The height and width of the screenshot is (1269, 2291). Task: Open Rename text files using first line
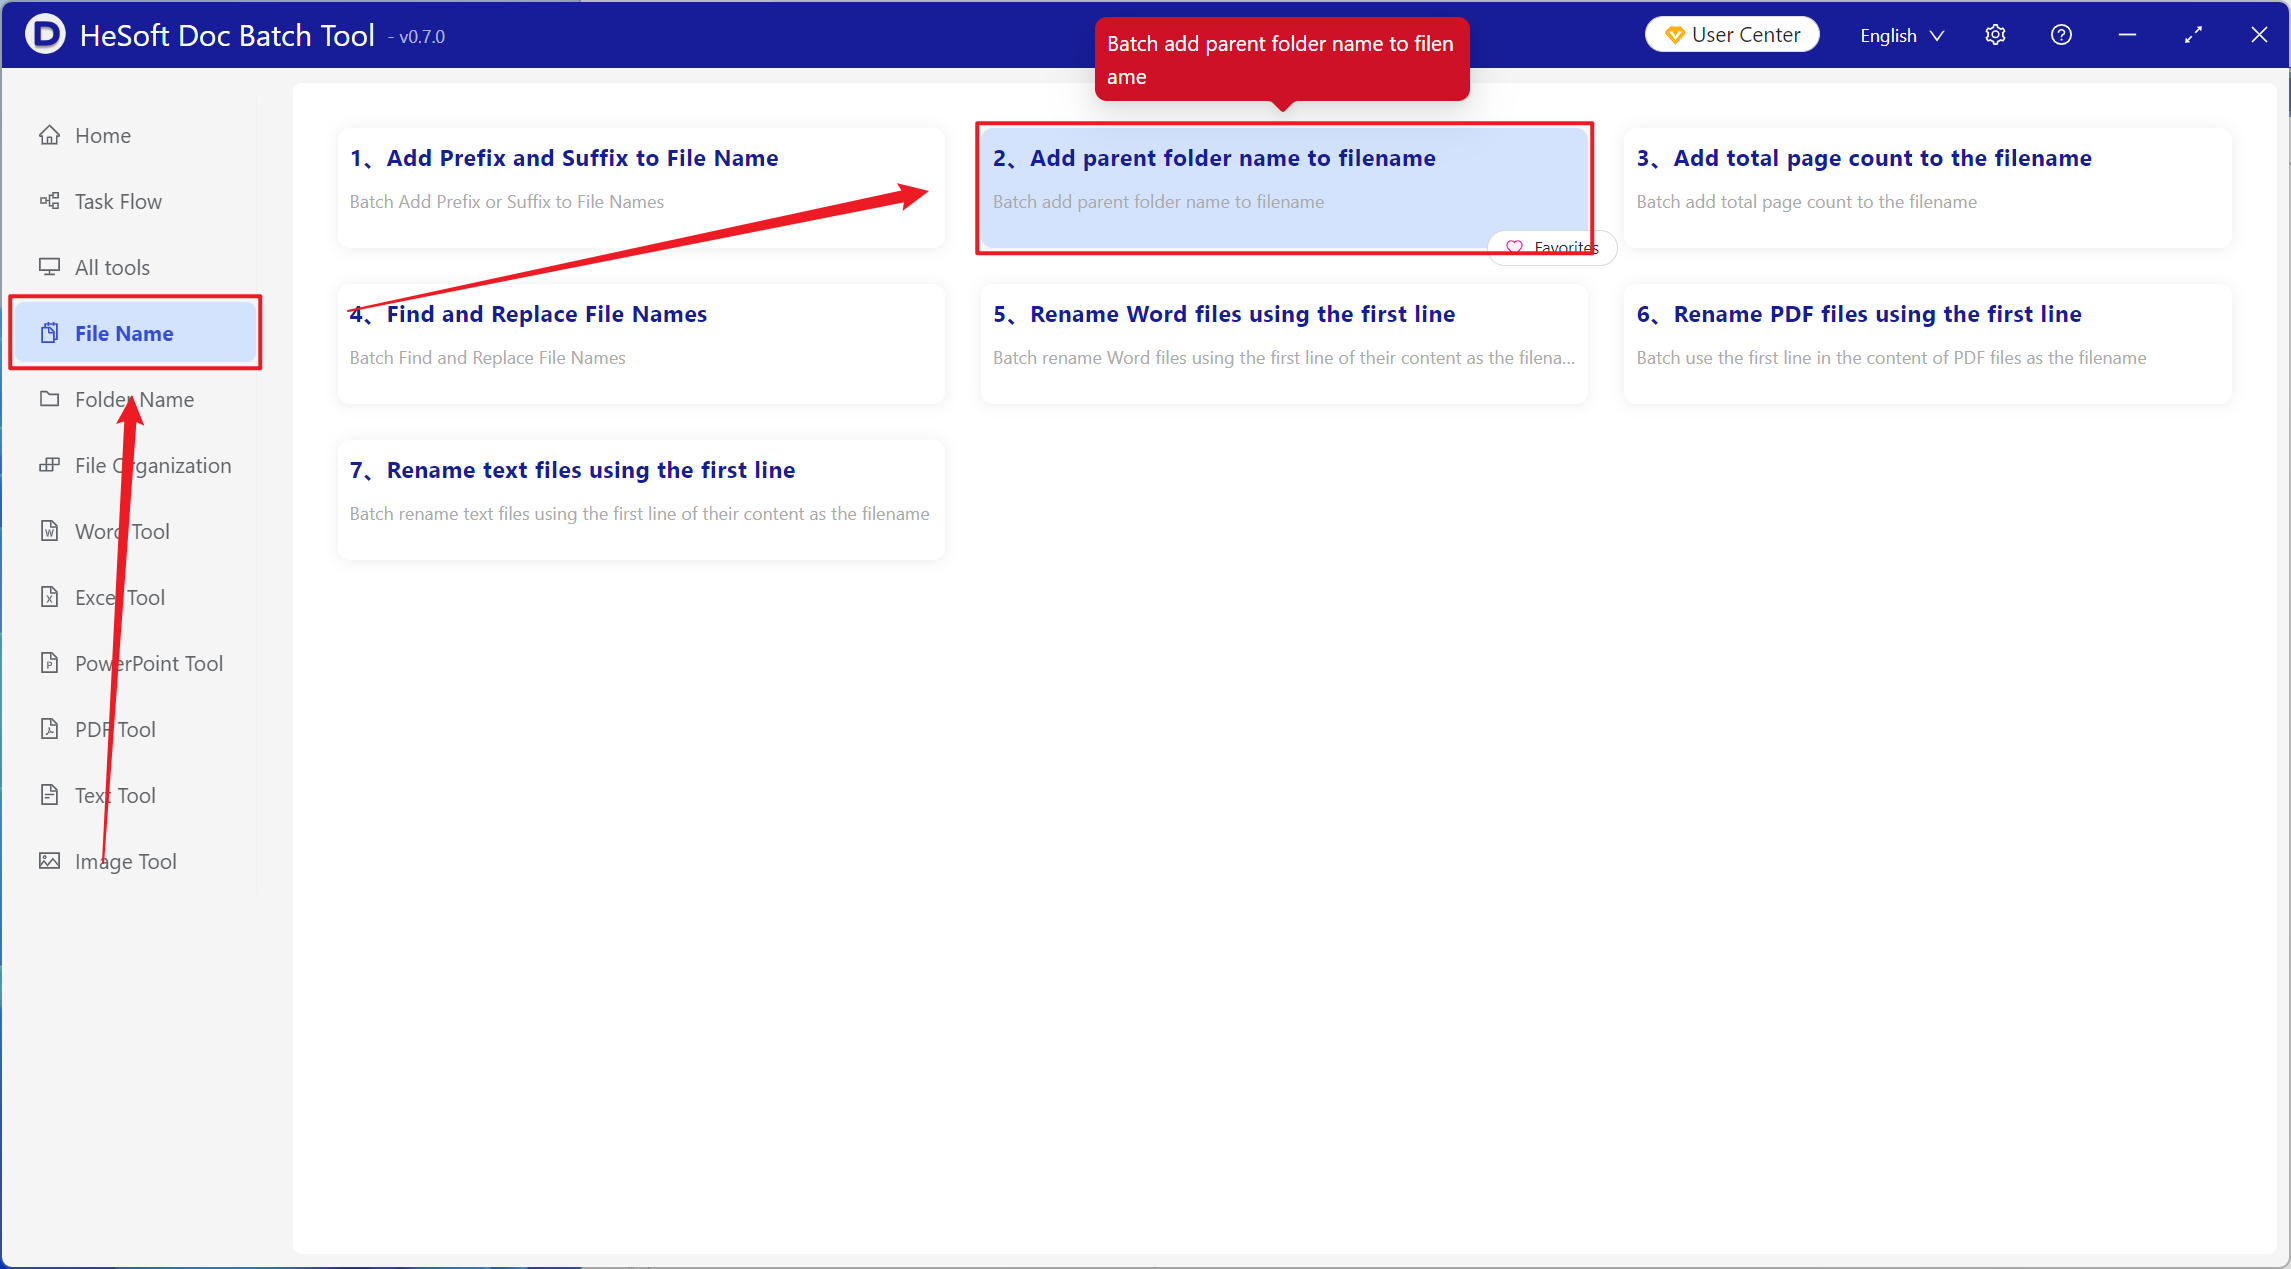click(x=590, y=470)
